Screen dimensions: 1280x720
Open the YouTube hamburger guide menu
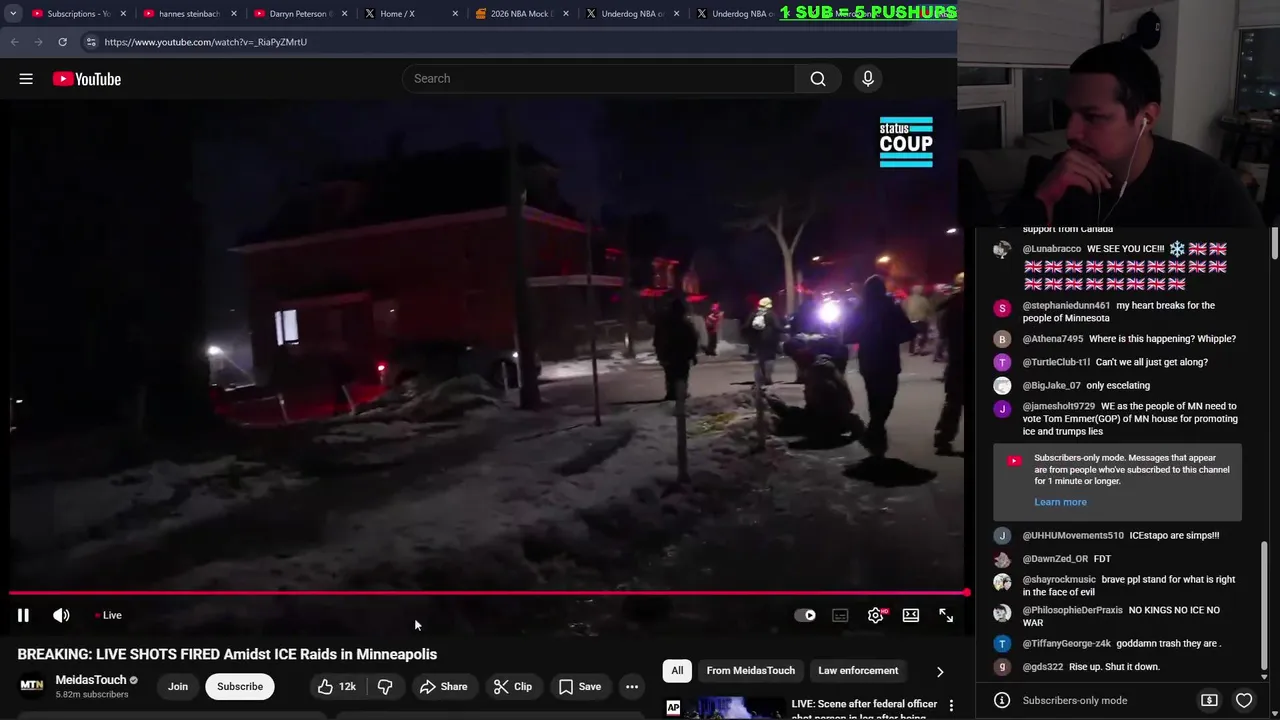pyautogui.click(x=26, y=79)
